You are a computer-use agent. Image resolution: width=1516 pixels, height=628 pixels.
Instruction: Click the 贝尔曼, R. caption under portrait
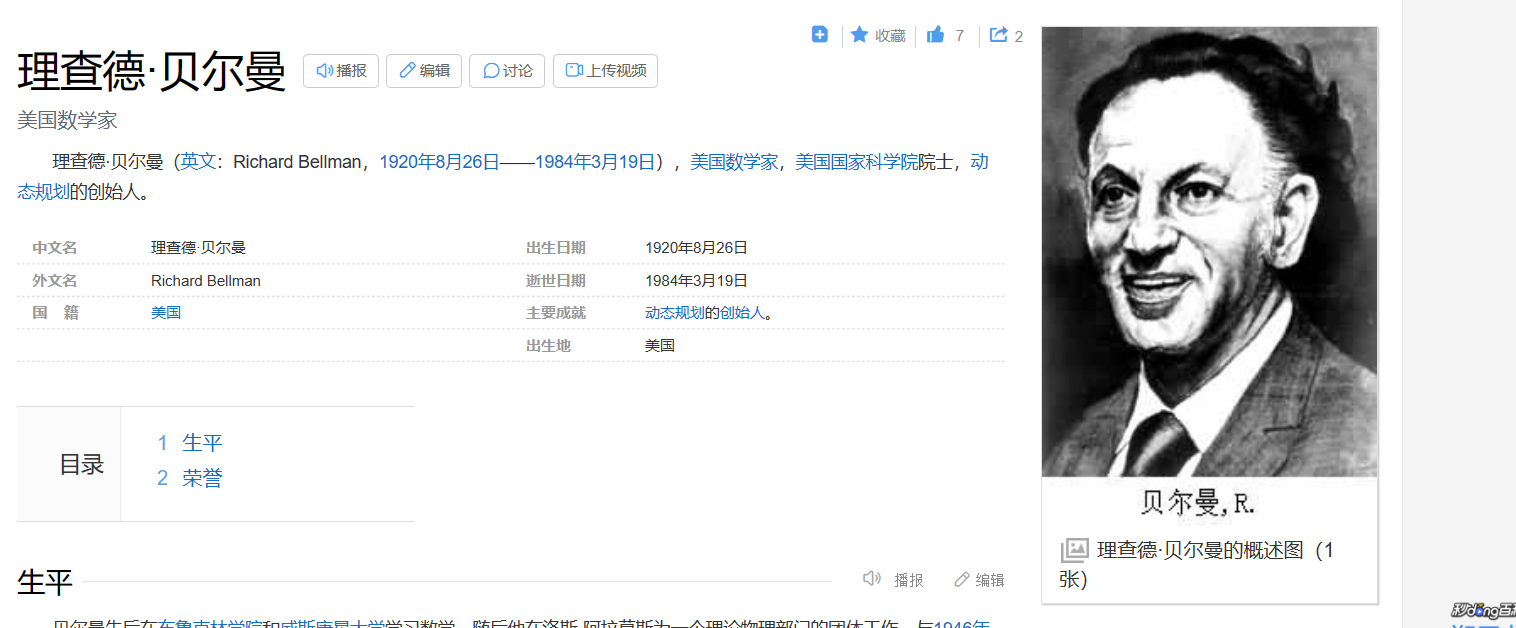coord(1197,503)
